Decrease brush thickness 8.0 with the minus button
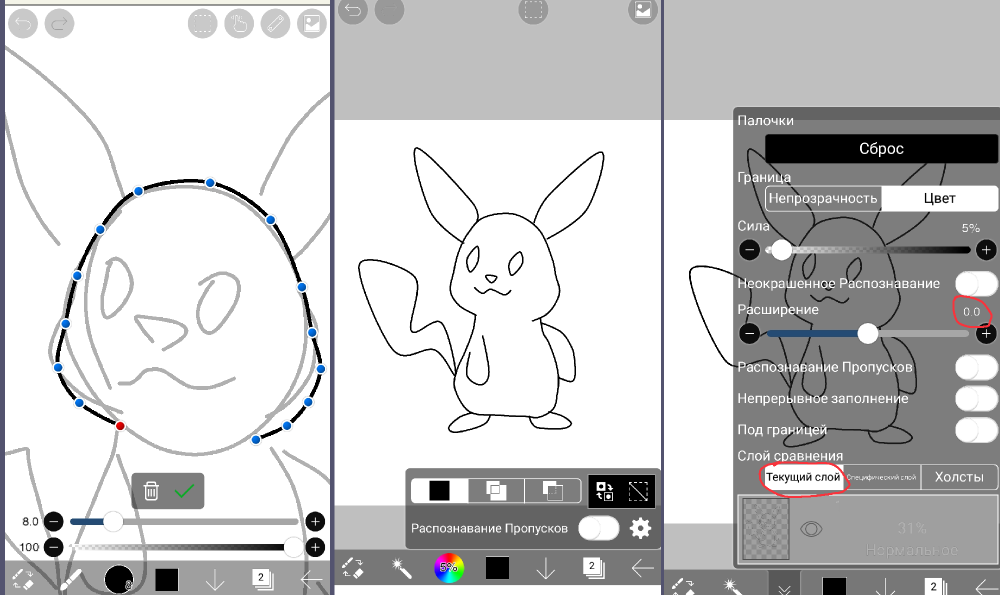1000x595 pixels. [54, 522]
